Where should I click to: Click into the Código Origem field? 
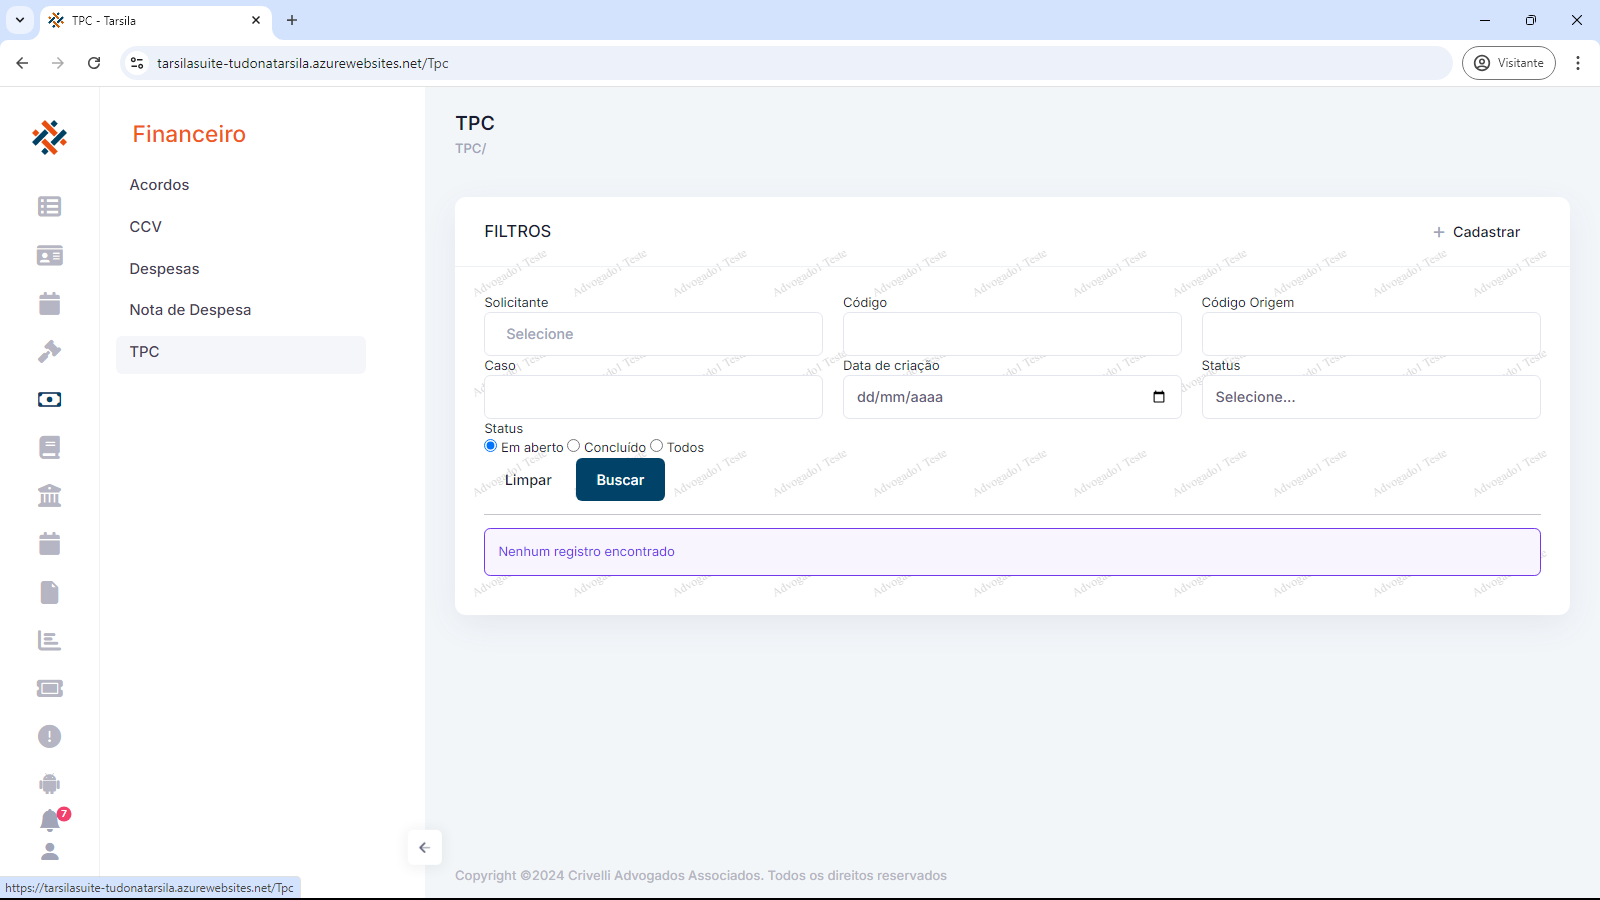click(x=1370, y=334)
